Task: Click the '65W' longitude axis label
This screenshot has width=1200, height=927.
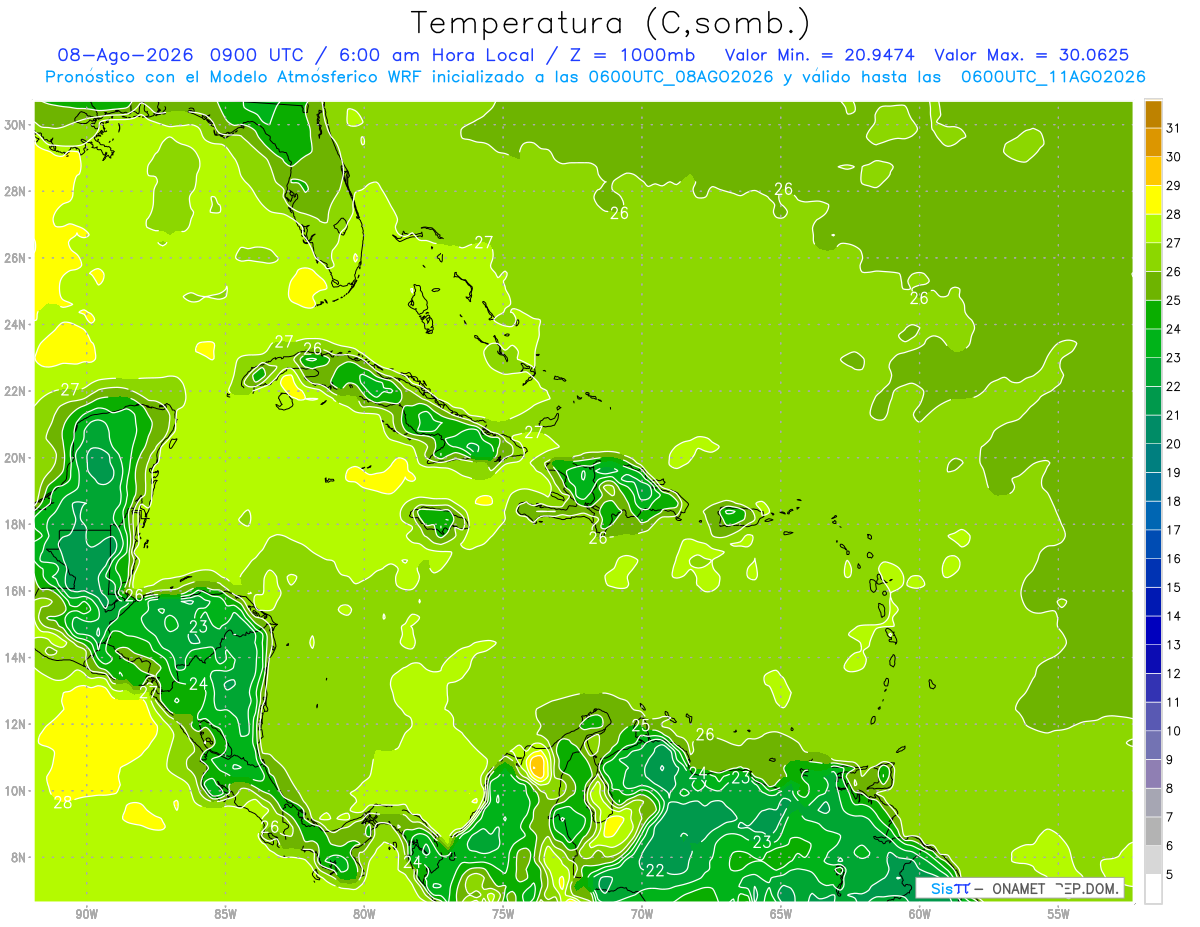Action: (781, 914)
